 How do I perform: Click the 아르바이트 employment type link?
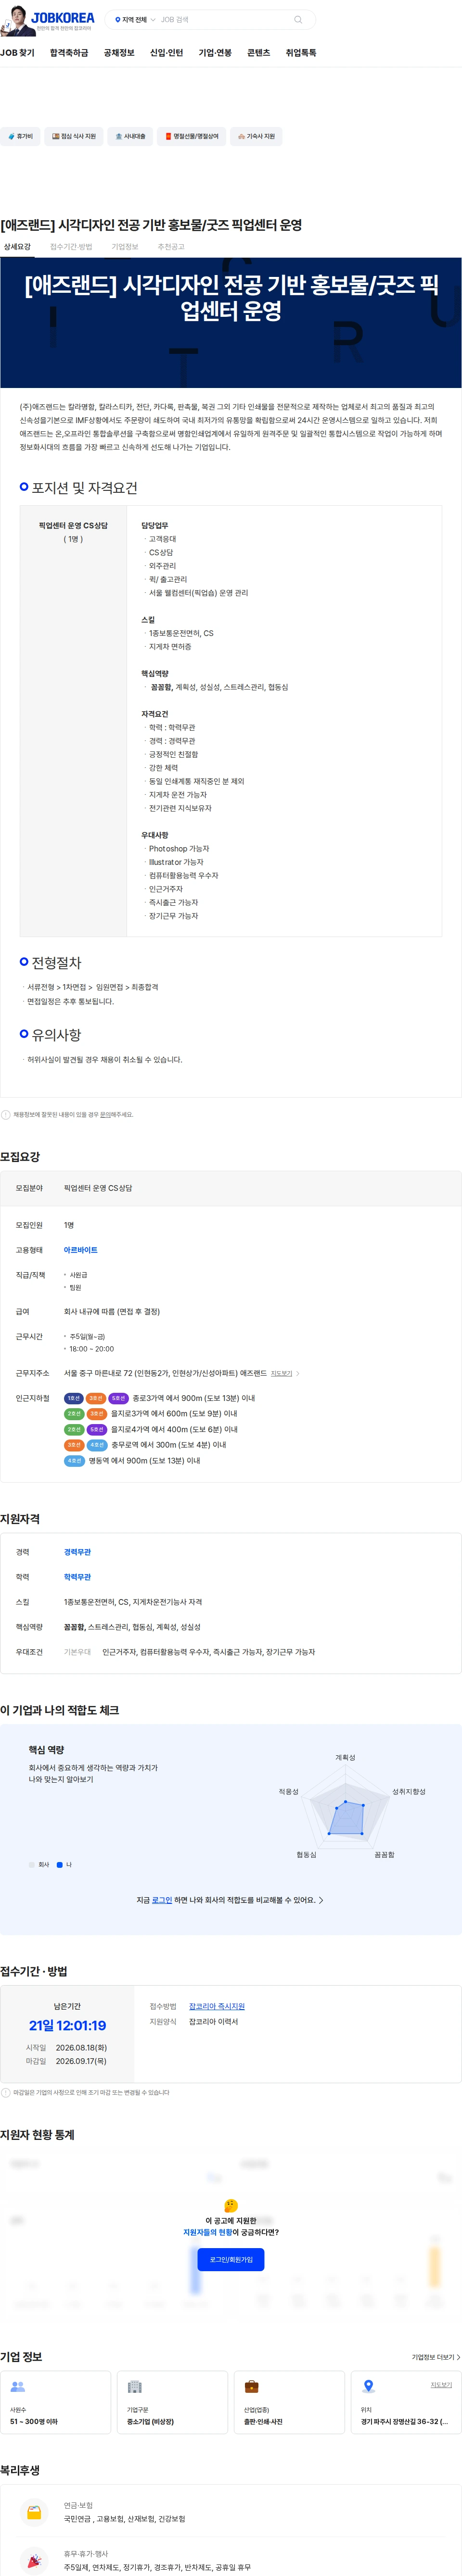click(x=81, y=1250)
